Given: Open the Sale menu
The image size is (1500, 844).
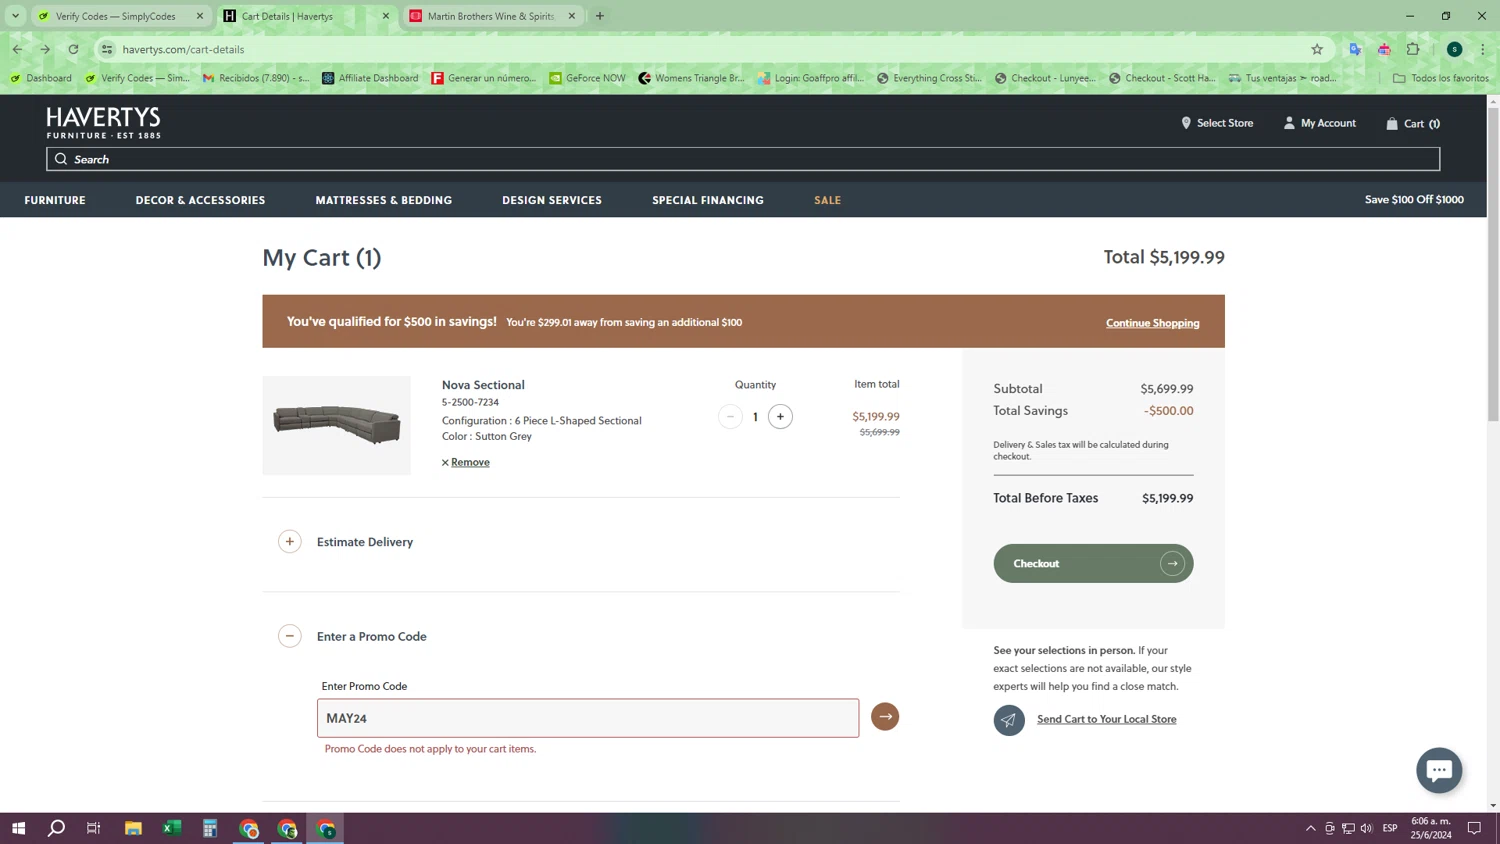Looking at the screenshot, I should [x=827, y=200].
